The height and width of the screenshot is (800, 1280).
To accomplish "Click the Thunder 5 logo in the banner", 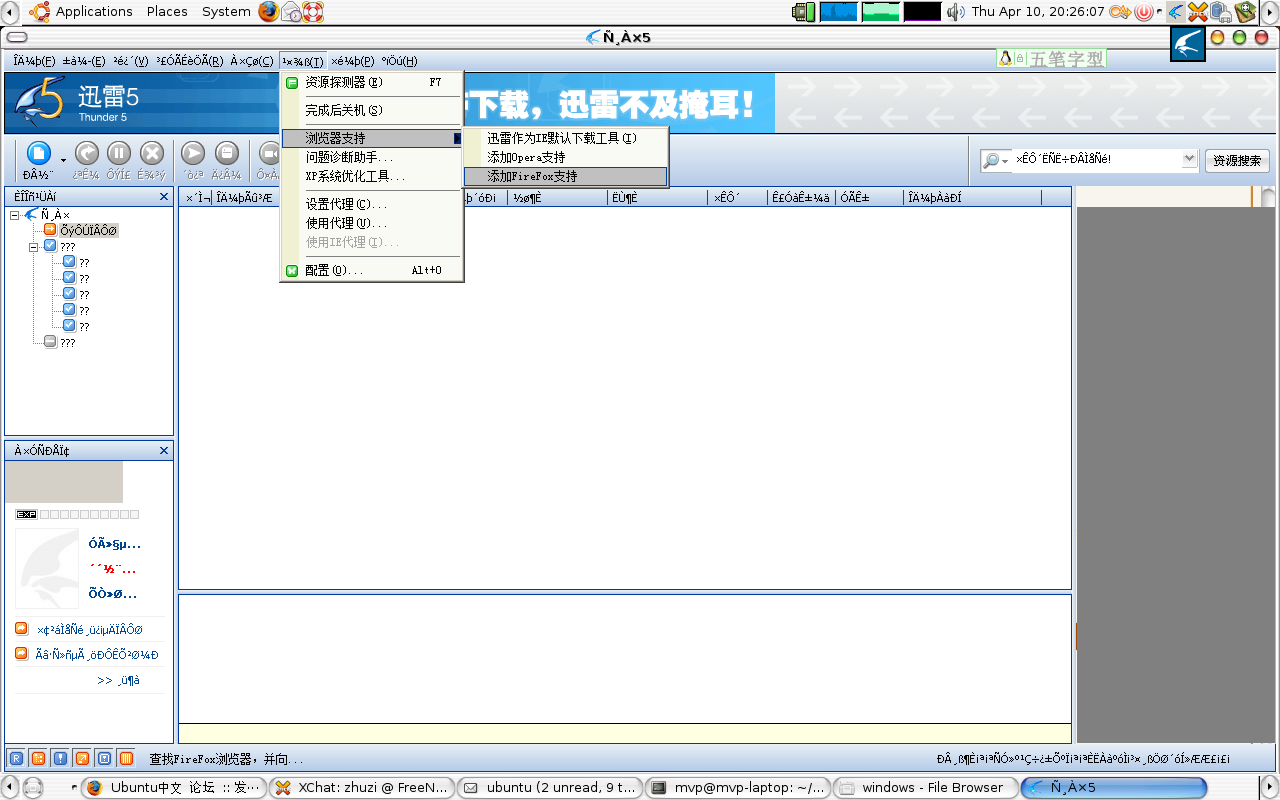I will tap(40, 102).
